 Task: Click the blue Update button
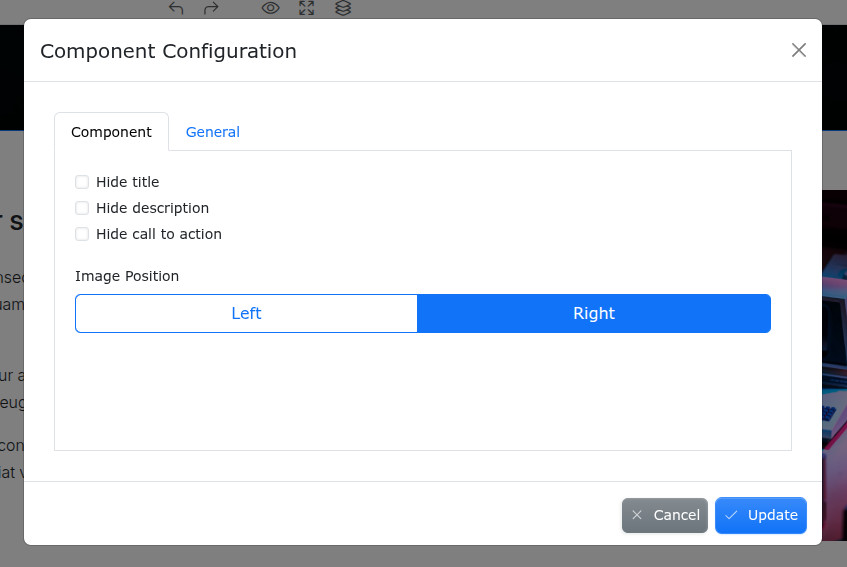click(760, 515)
